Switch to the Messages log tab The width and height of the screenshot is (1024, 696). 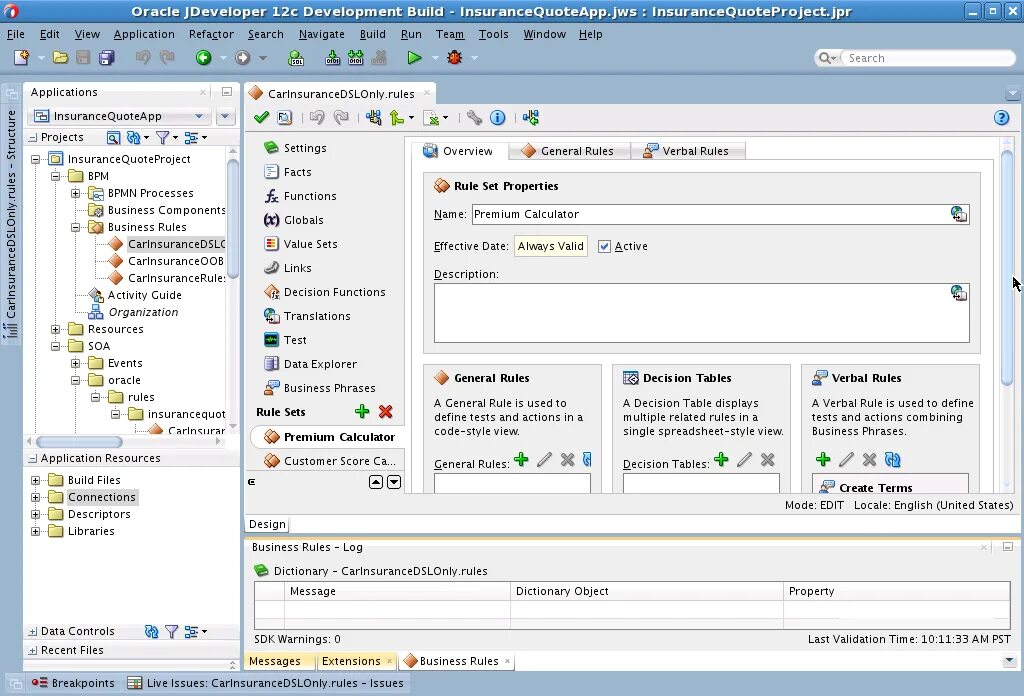pyautogui.click(x=275, y=661)
